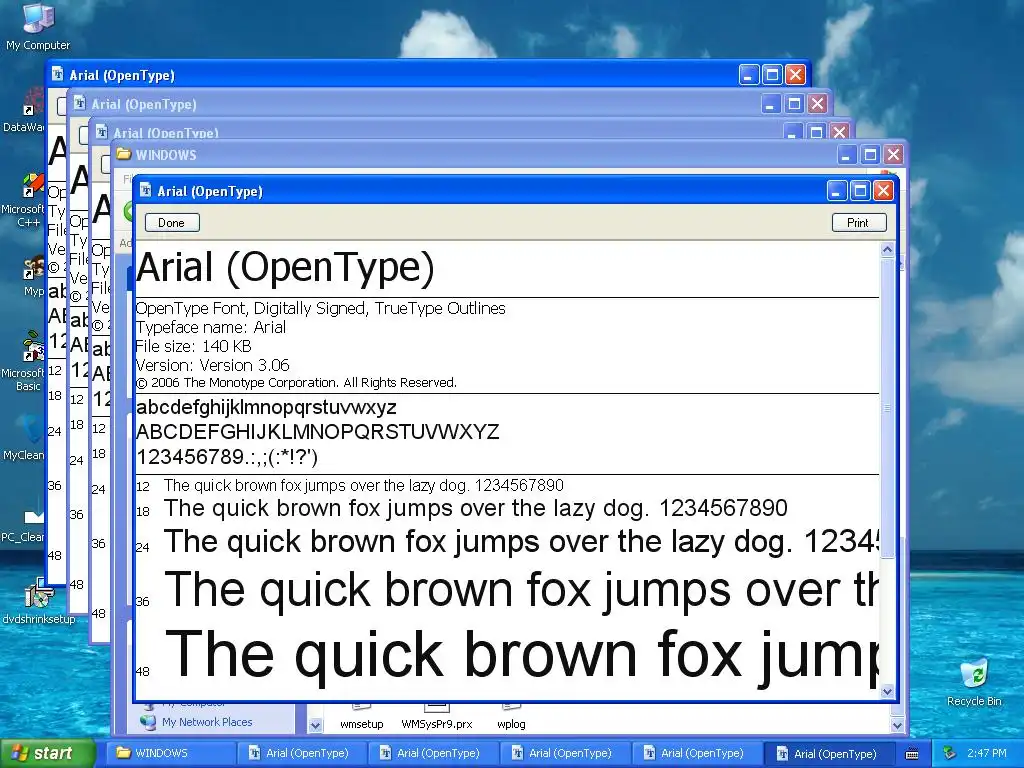Select the WMSysPr9.prx file in WINDOWS folder
The height and width of the screenshot is (768, 1024).
pos(436,717)
